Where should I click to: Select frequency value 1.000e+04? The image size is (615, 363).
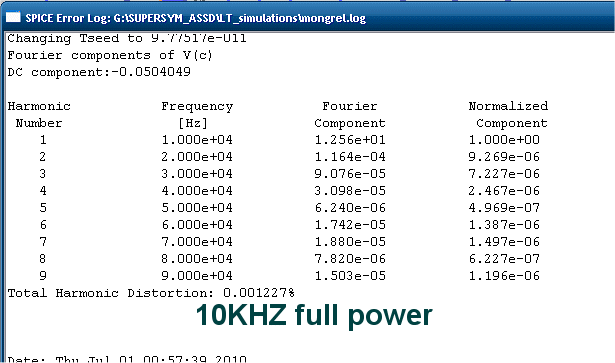pos(197,140)
